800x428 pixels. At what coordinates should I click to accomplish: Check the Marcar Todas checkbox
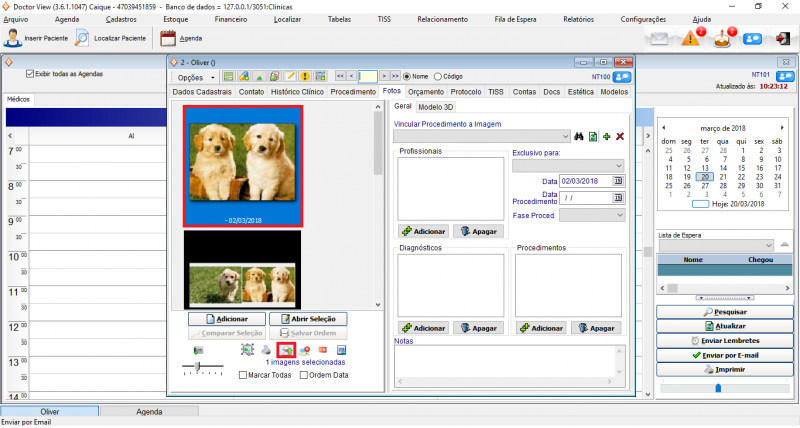coord(244,375)
